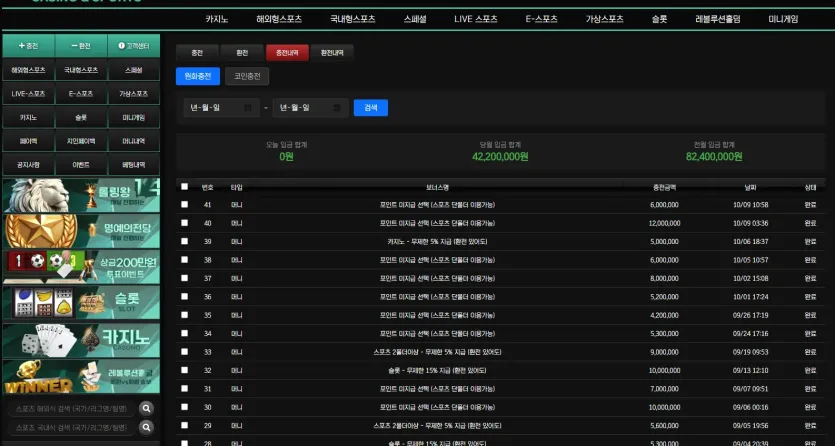Check the checkbox for row number 37
The width and height of the screenshot is (835, 446).
tap(184, 278)
